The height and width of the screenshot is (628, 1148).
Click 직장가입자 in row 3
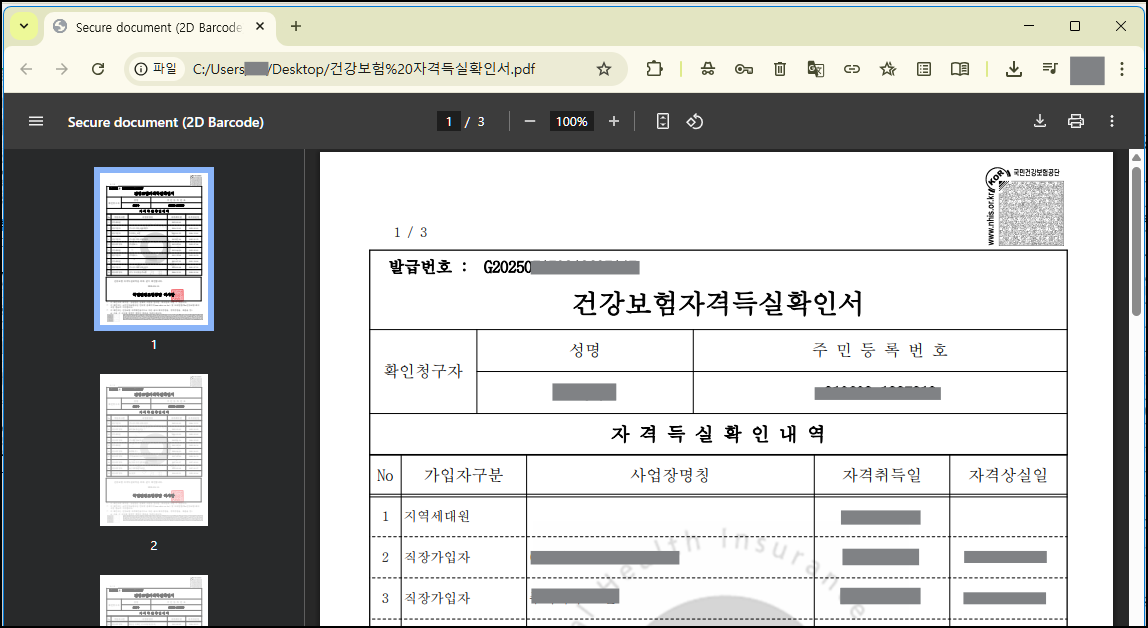click(437, 598)
